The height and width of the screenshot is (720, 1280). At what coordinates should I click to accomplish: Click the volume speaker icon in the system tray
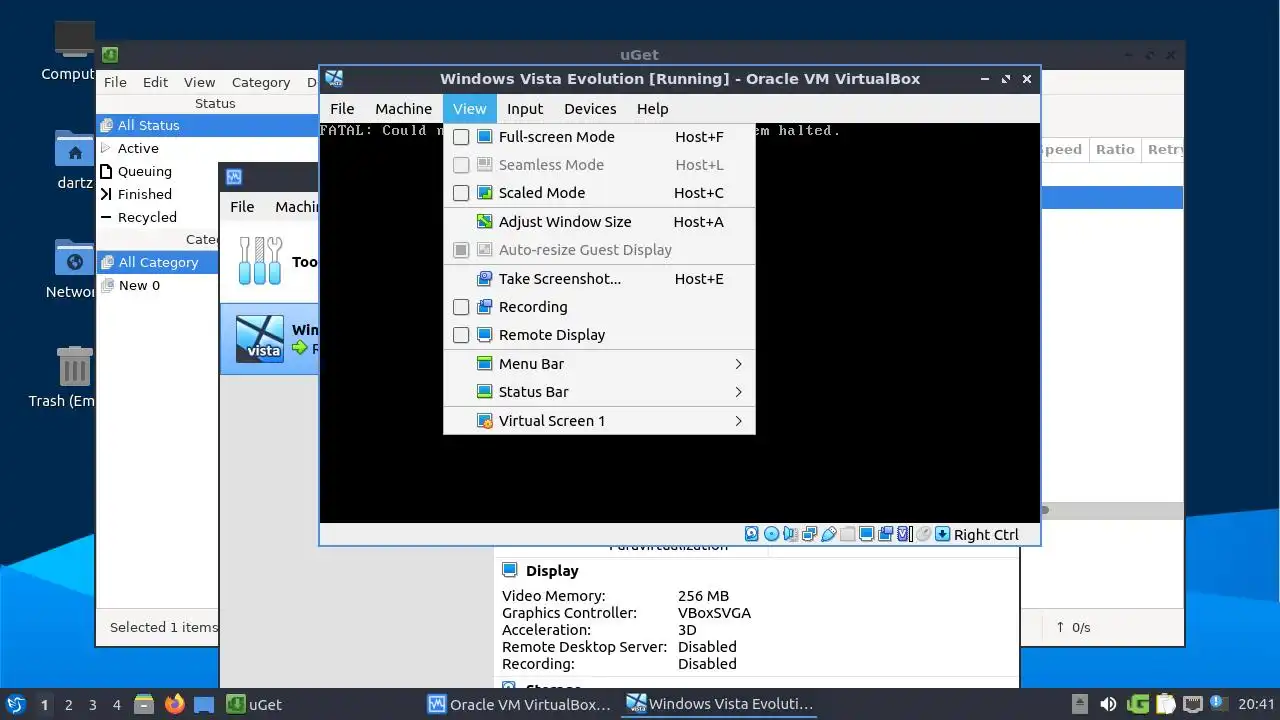[1108, 704]
